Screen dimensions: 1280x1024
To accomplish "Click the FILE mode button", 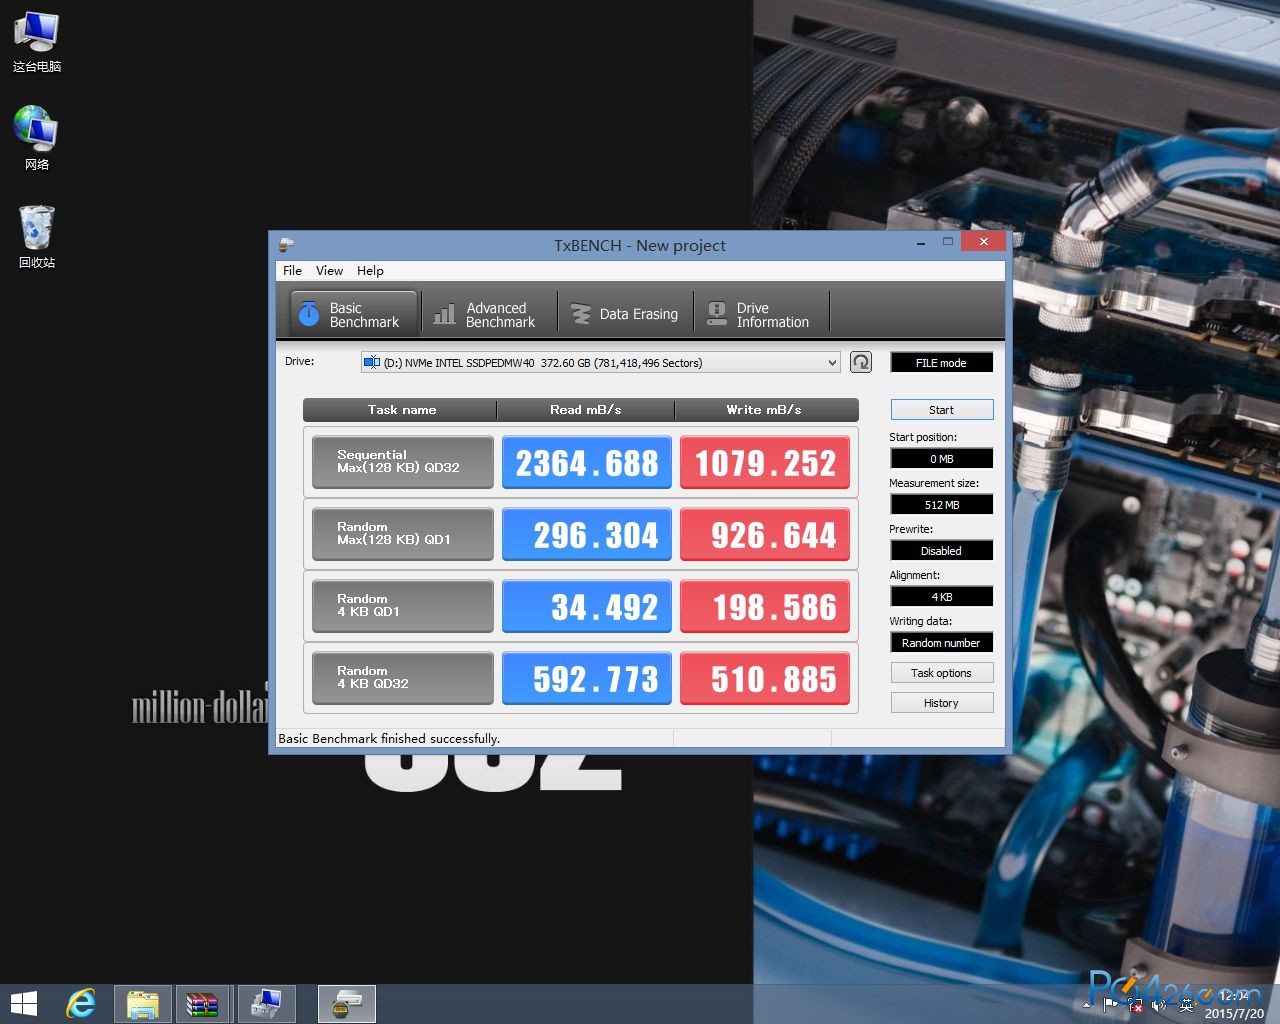I will (941, 362).
